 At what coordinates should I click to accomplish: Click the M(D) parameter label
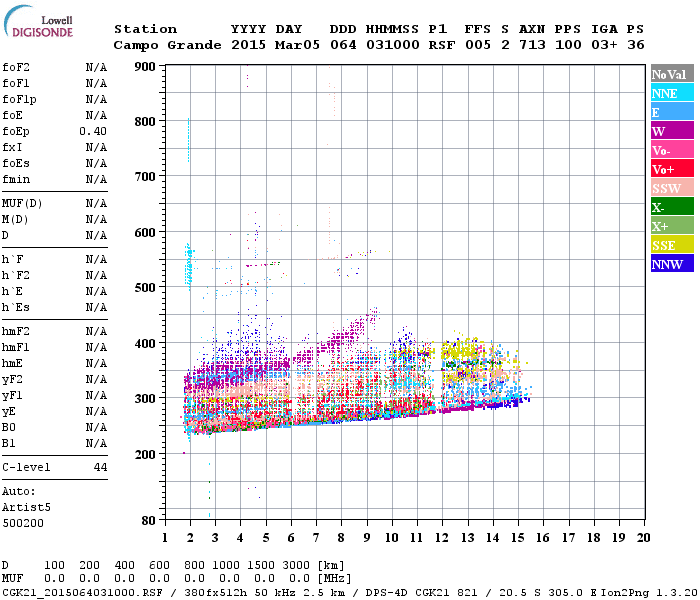(15, 220)
